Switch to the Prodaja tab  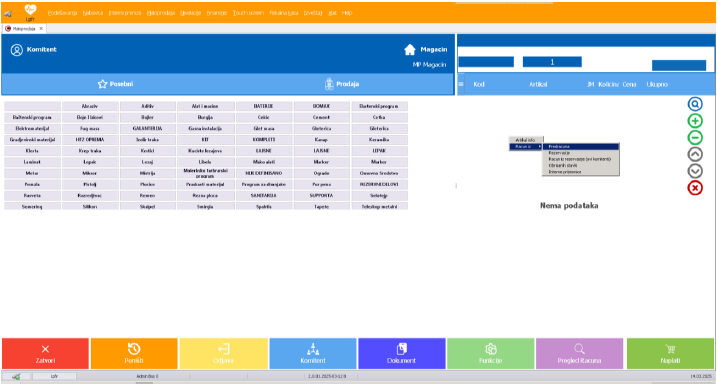pos(341,84)
